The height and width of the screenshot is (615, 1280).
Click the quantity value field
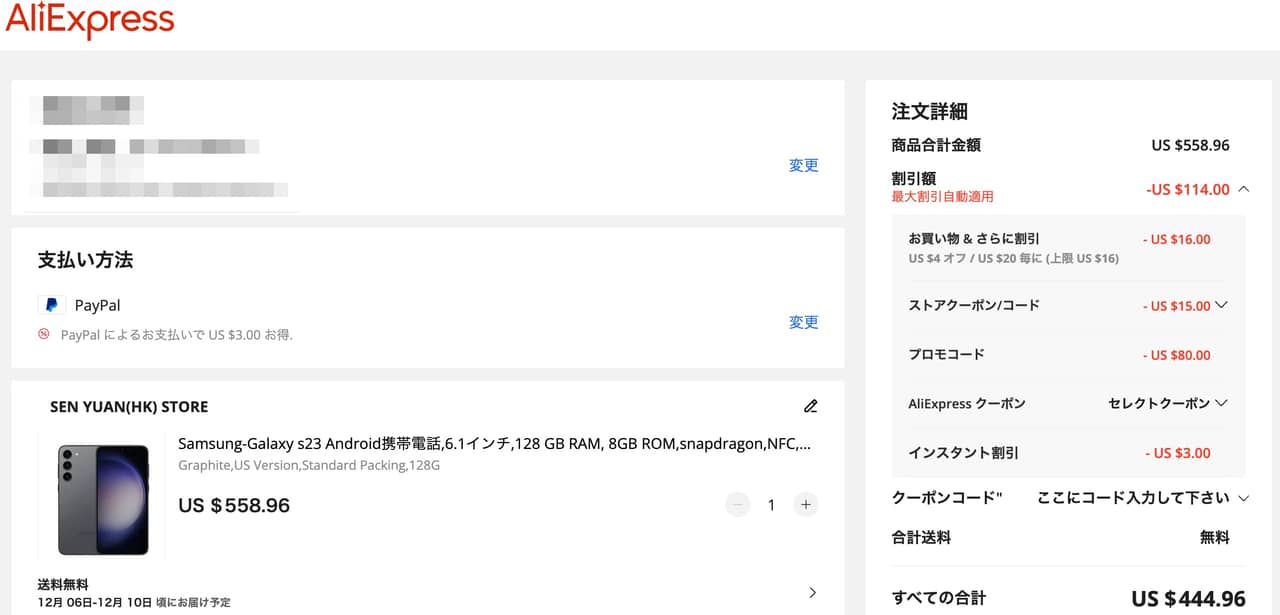pos(771,505)
